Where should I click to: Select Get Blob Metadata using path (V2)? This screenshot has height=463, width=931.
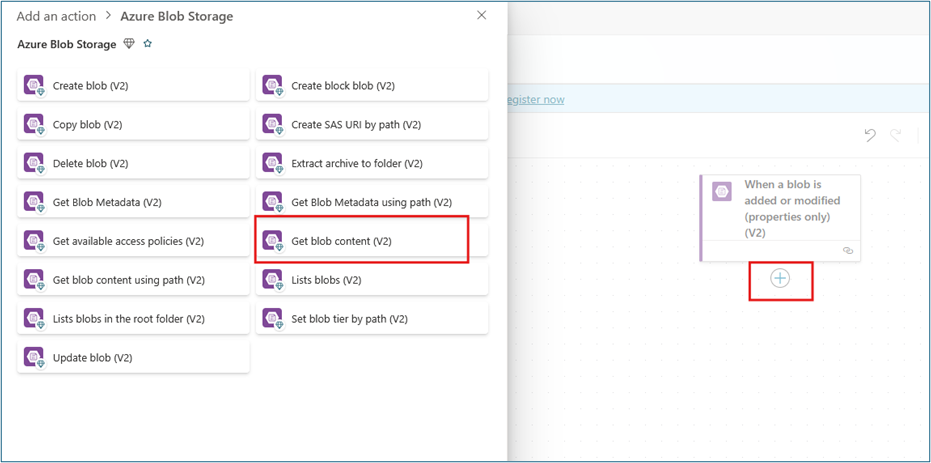pyautogui.click(x=372, y=202)
